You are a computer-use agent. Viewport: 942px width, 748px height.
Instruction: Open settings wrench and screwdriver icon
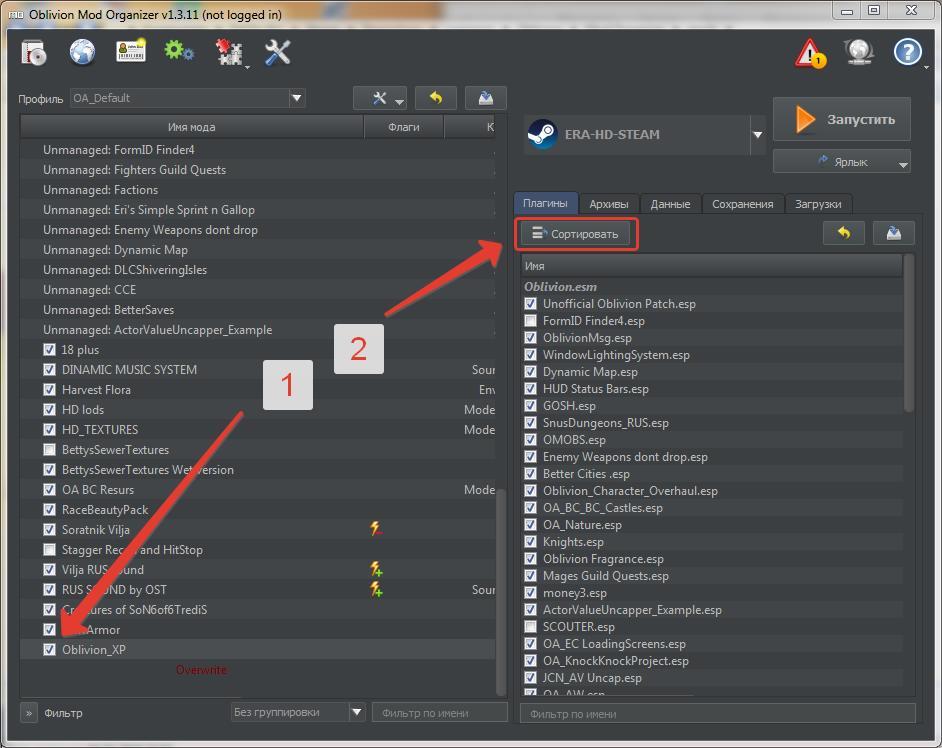pos(278,52)
